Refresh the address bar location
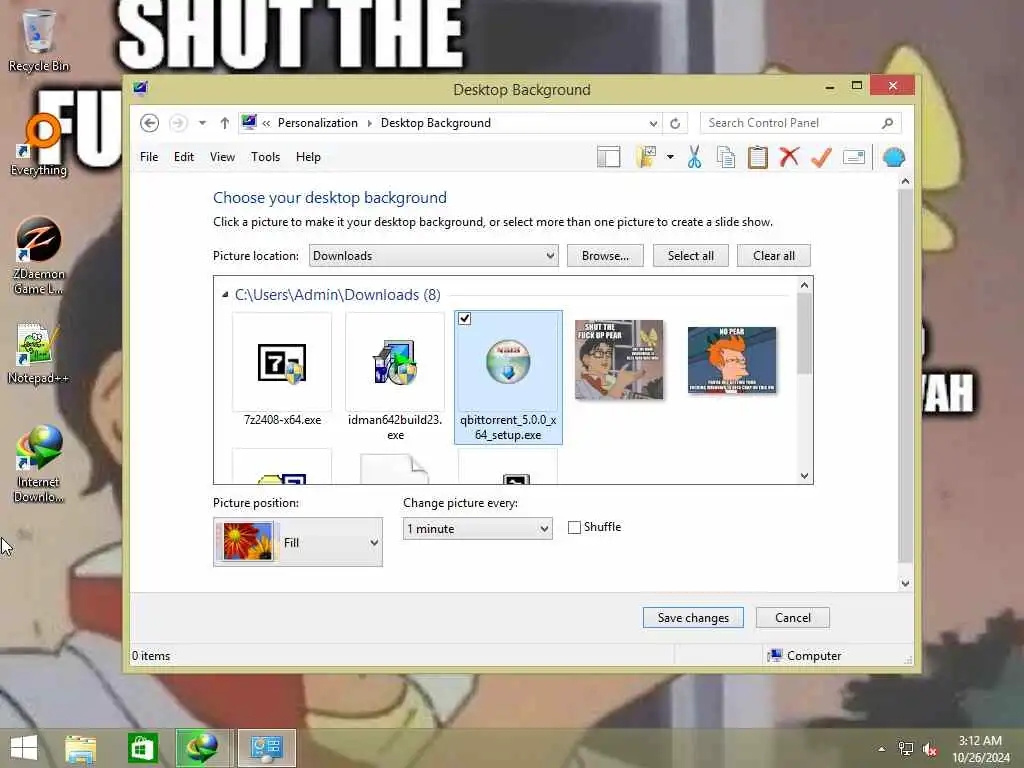 pyautogui.click(x=675, y=123)
